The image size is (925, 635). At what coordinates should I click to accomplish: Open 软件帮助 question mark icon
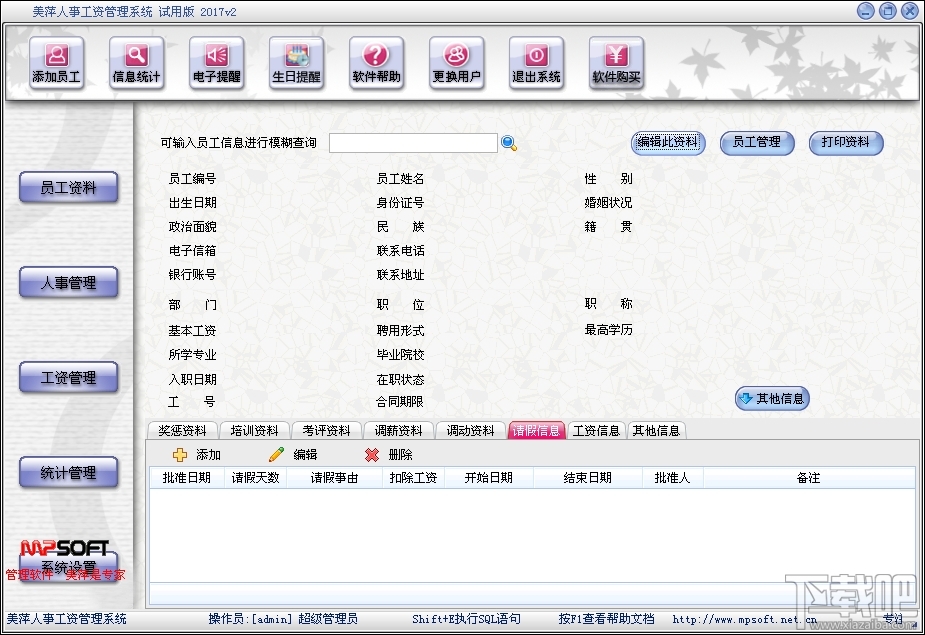click(376, 63)
